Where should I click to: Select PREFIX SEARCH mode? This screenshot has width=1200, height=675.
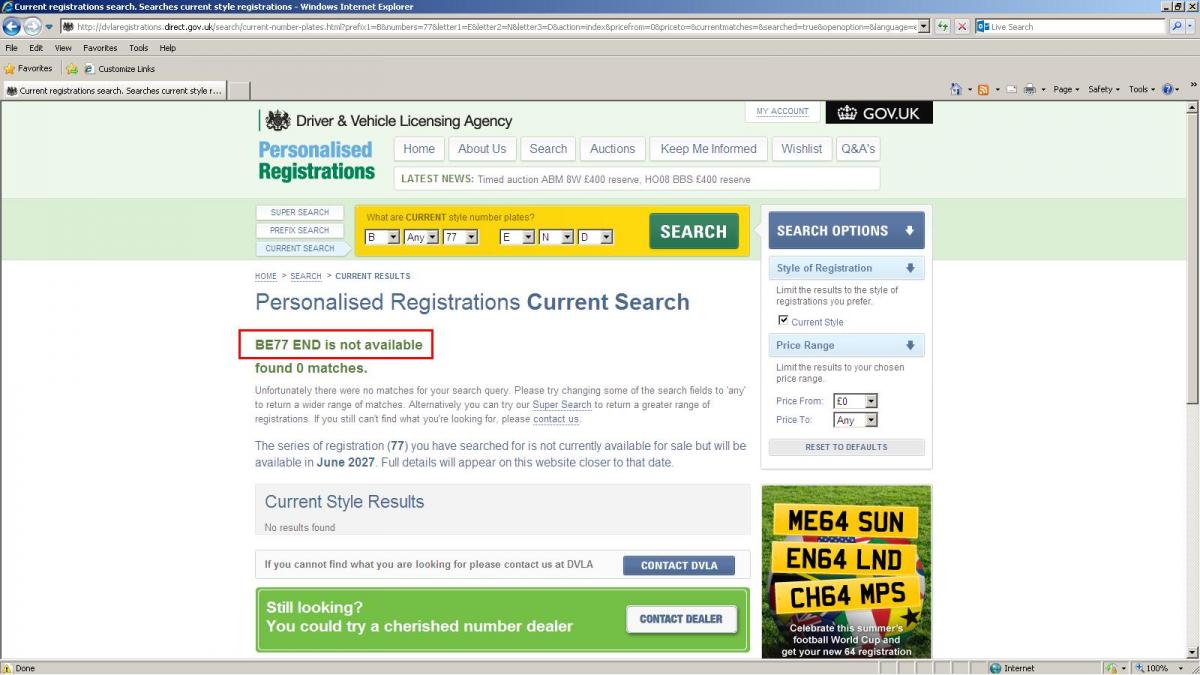[300, 230]
